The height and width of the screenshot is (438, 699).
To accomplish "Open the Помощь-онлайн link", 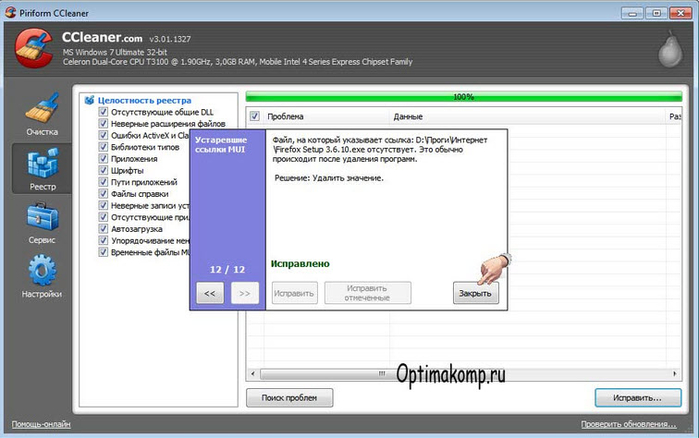I will point(41,424).
